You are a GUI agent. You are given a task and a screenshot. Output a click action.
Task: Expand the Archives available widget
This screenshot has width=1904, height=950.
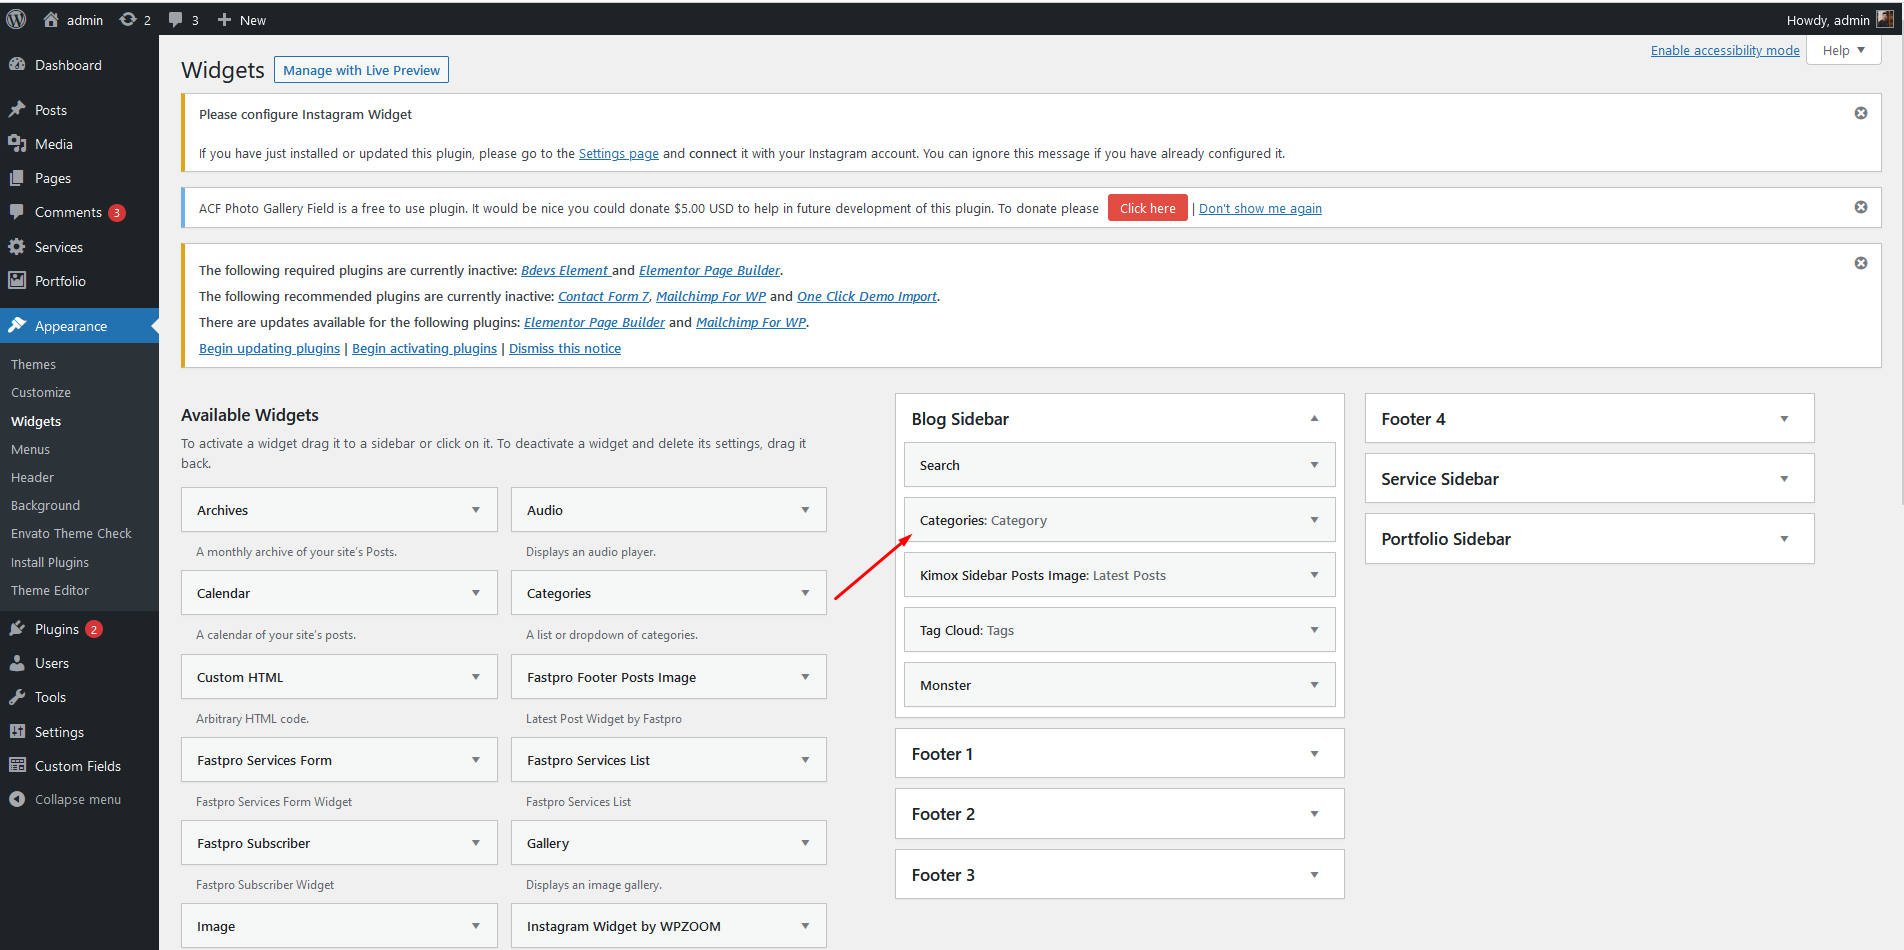pyautogui.click(x=475, y=510)
